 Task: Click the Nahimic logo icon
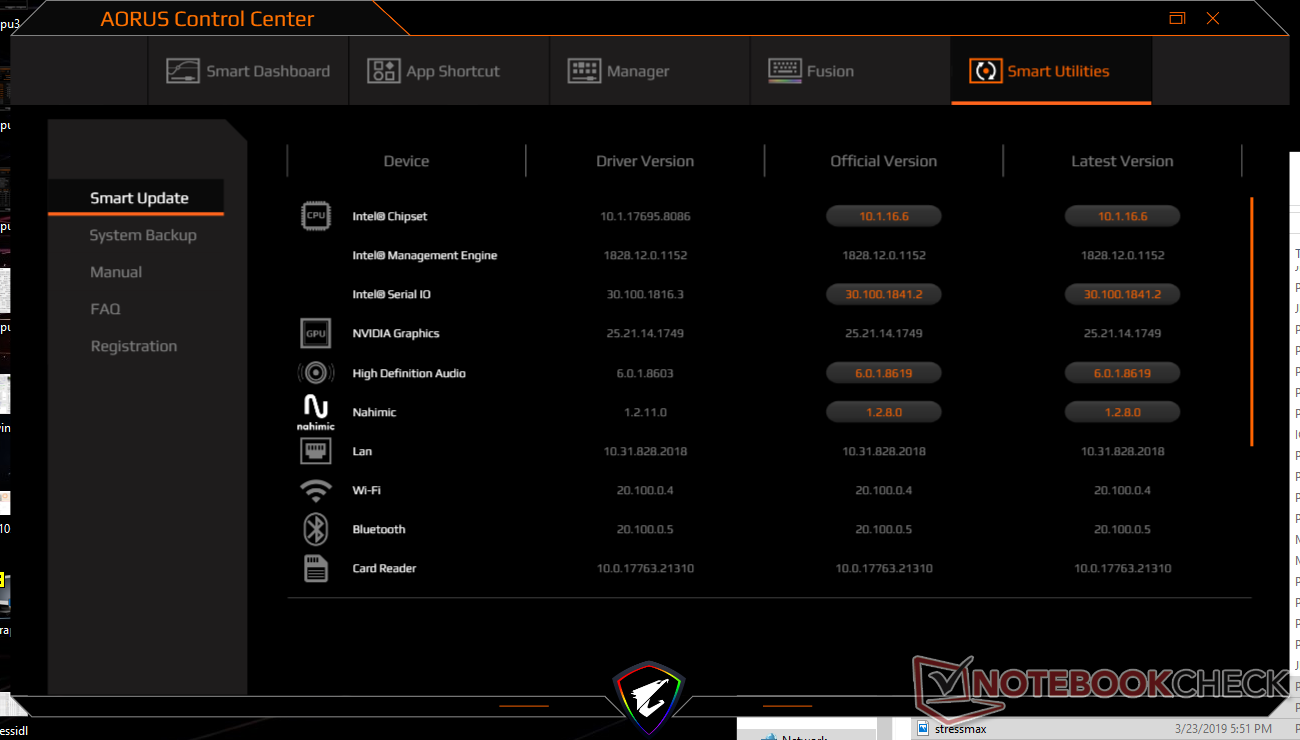(x=316, y=412)
